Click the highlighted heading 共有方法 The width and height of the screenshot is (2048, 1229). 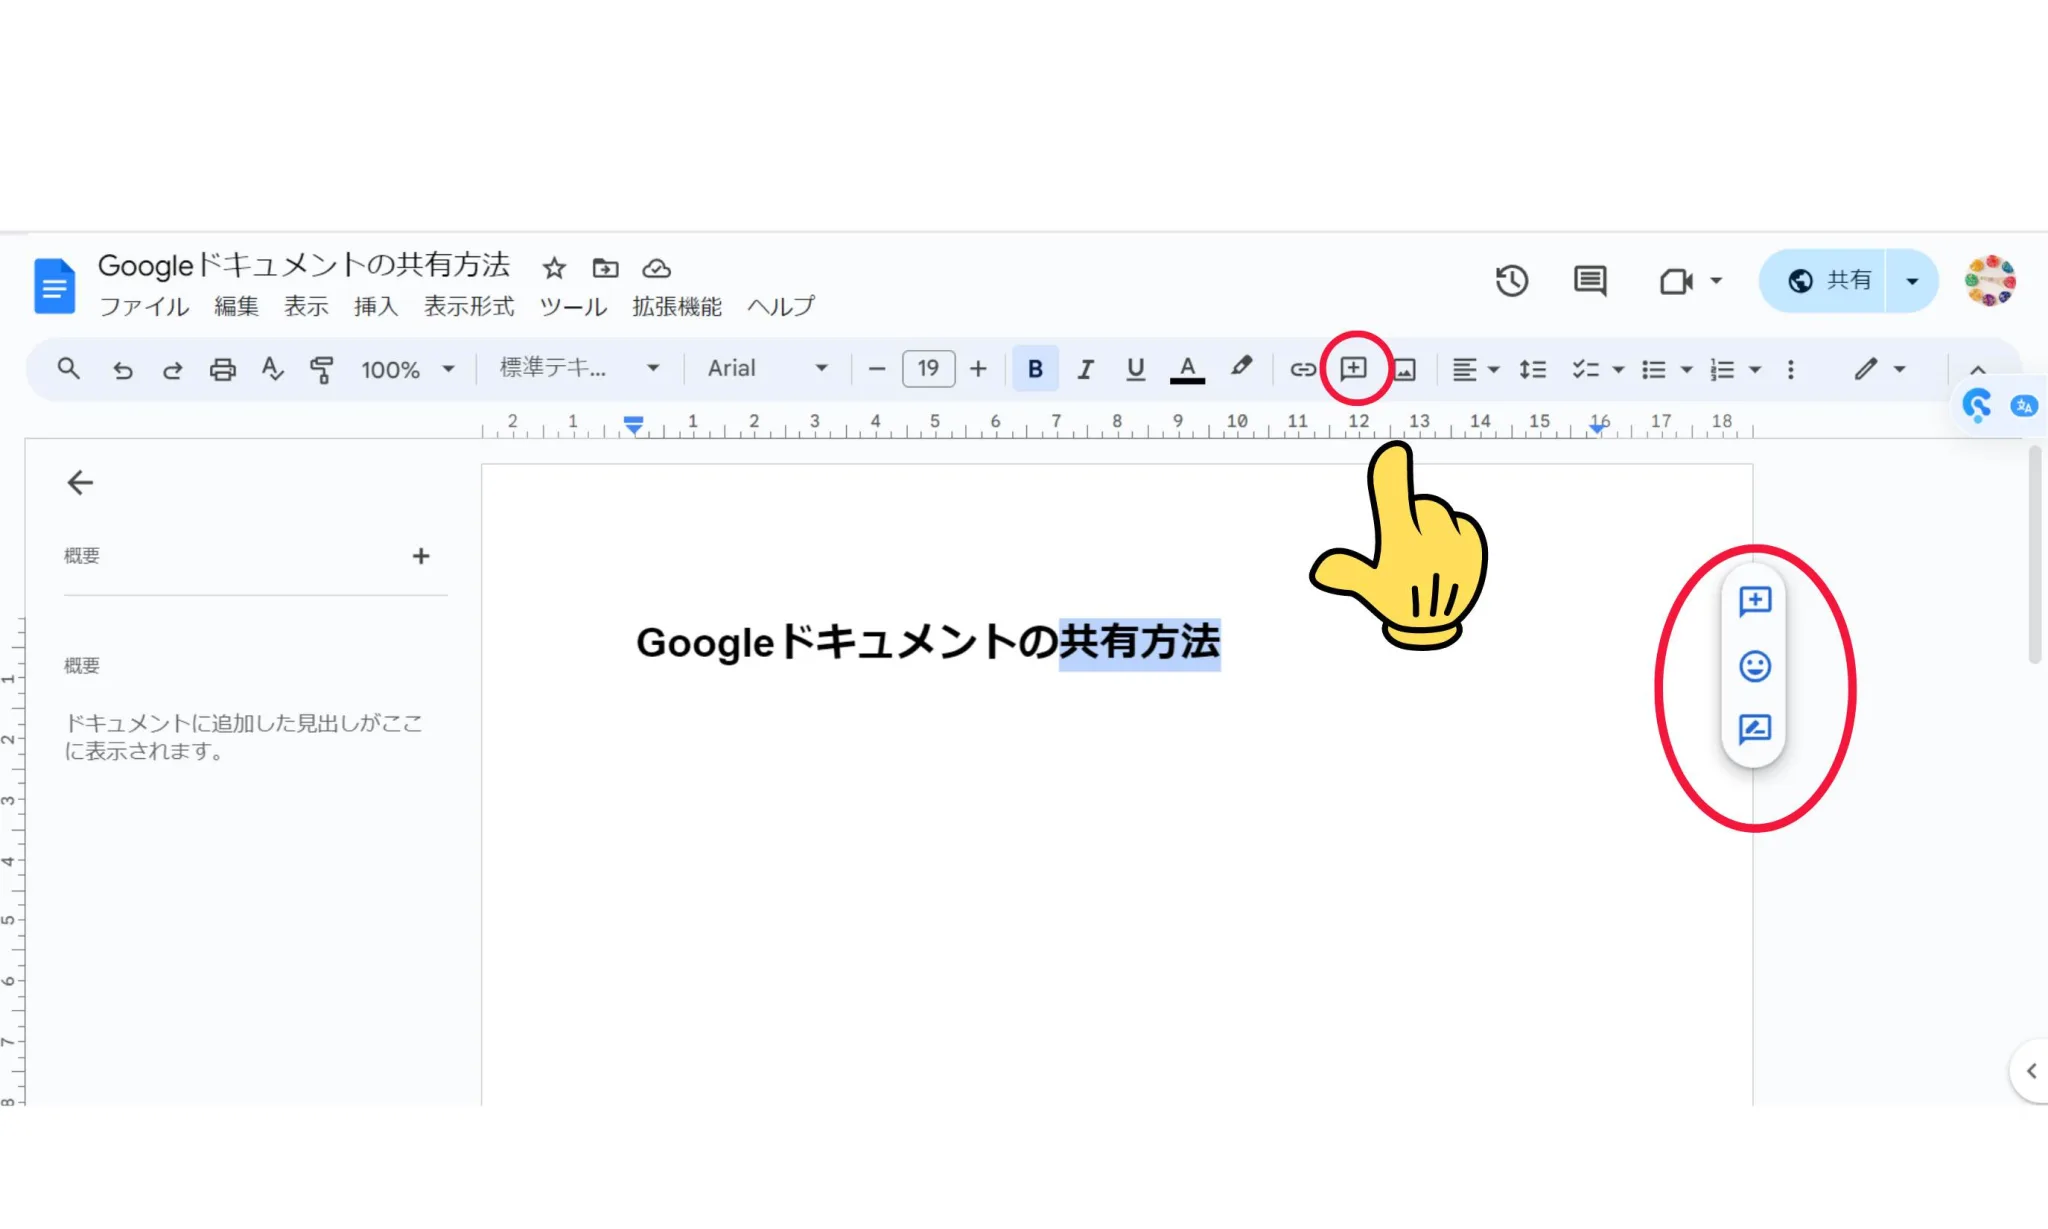click(1140, 643)
